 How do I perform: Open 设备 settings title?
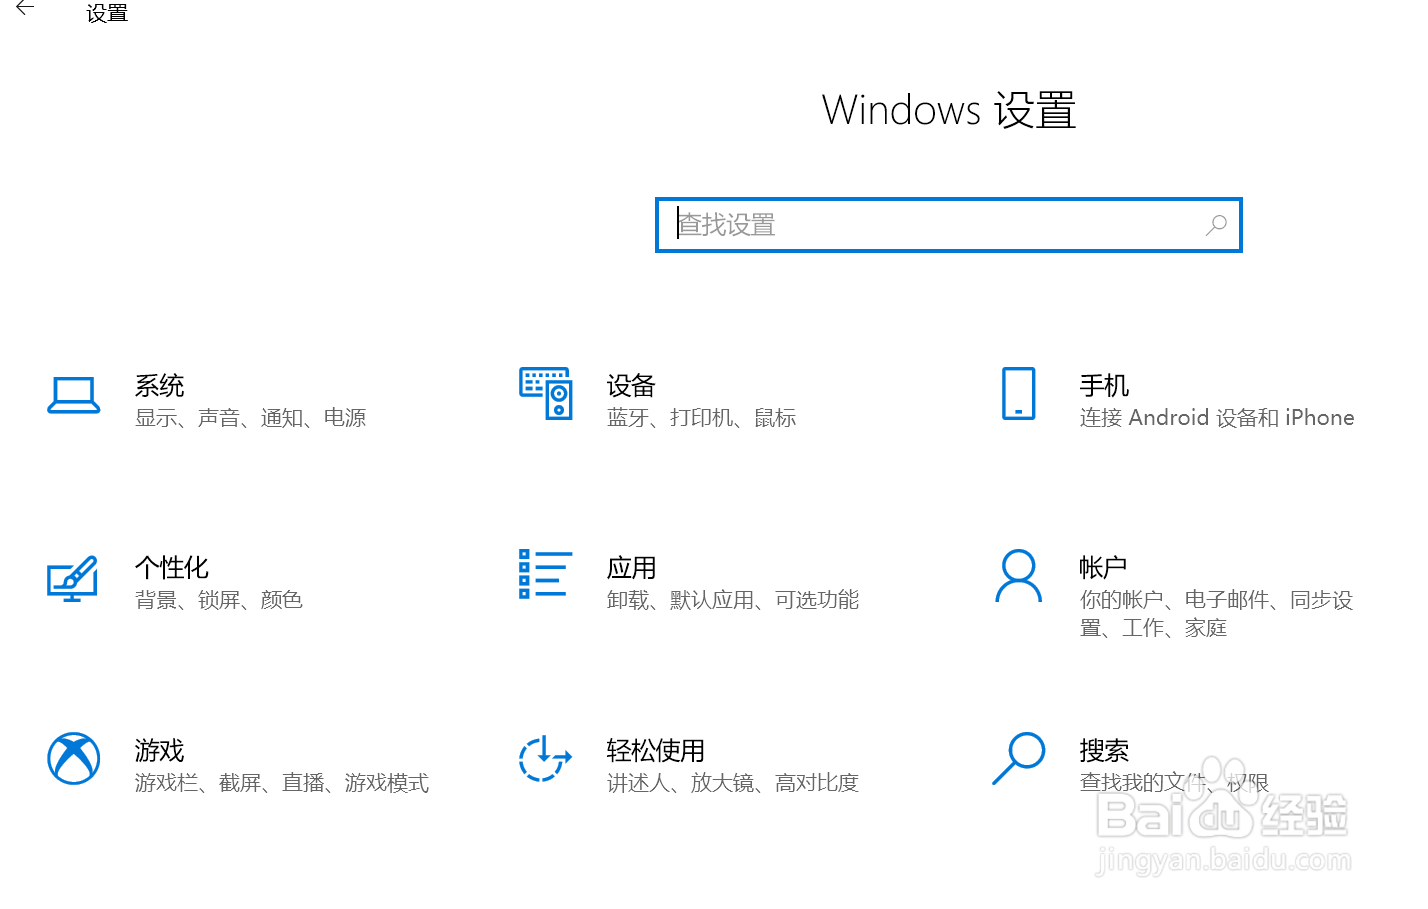[x=631, y=386]
